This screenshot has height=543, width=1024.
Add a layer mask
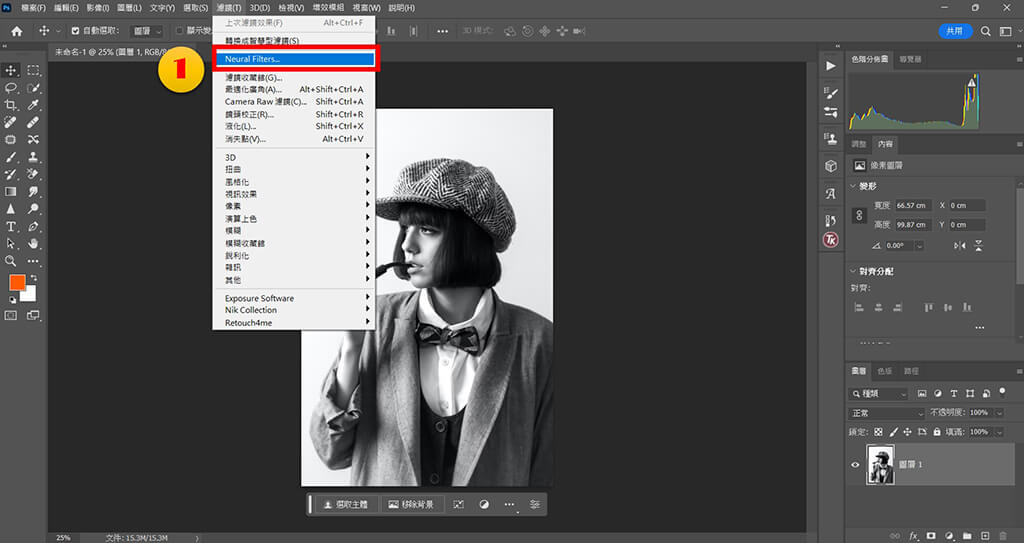tap(931, 536)
